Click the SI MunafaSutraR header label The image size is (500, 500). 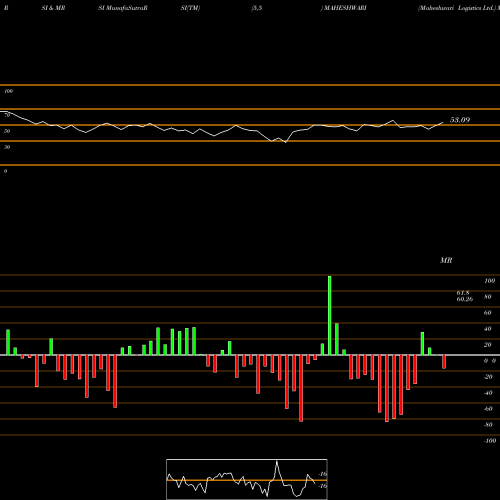pos(123,8)
